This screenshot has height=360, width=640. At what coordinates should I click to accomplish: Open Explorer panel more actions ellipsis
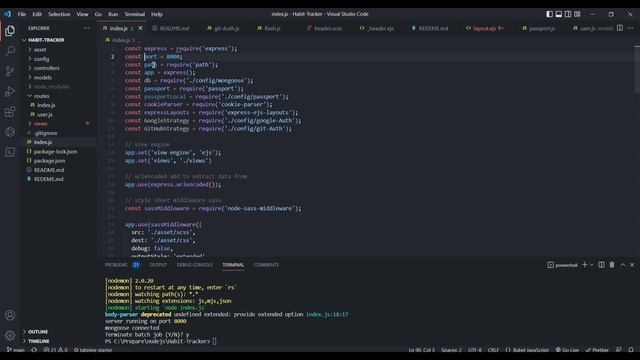tap(87, 28)
